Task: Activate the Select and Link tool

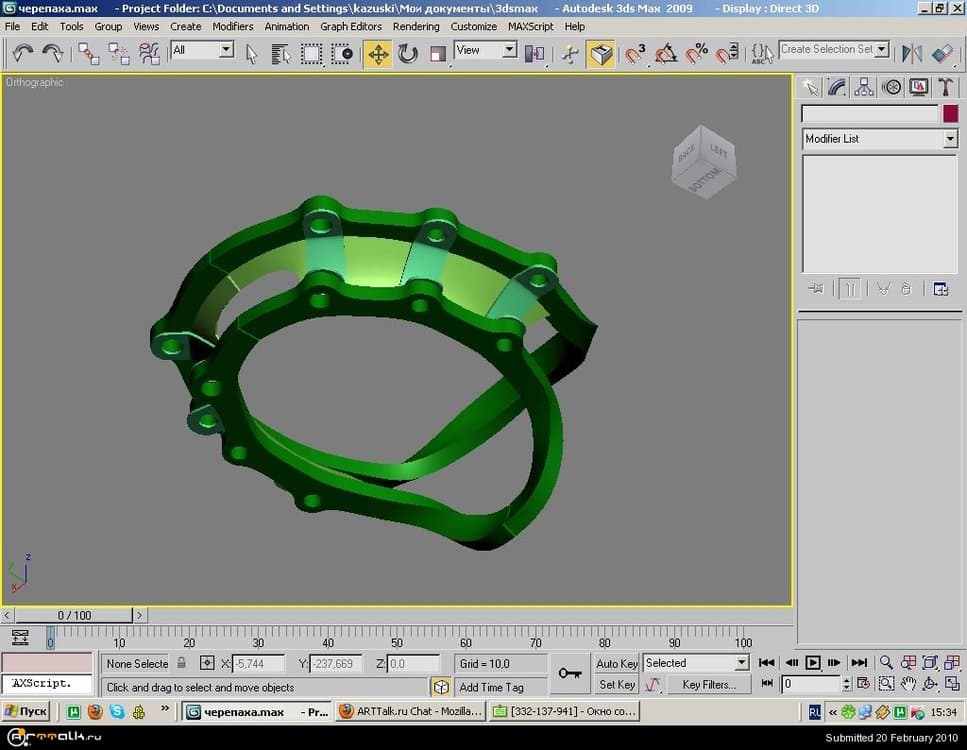Action: (89, 54)
